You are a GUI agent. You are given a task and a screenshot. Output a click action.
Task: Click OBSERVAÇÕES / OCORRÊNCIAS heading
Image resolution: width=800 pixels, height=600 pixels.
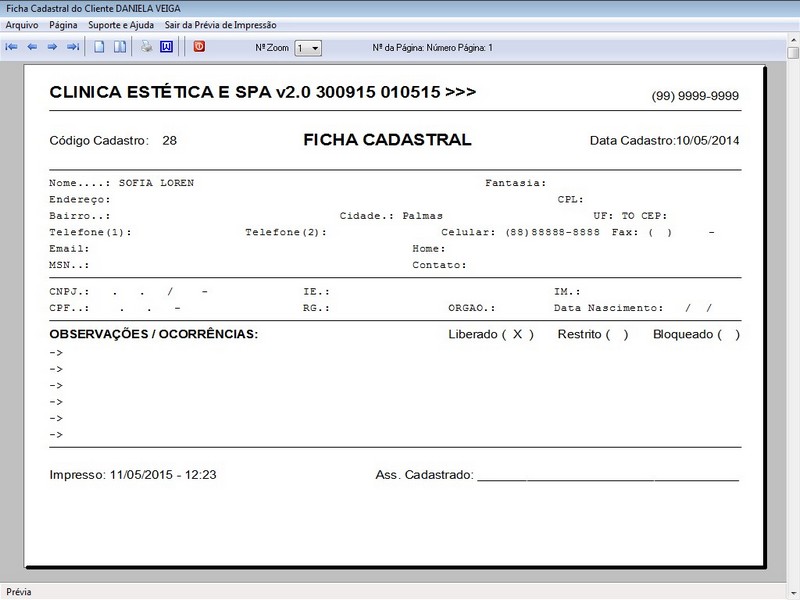click(154, 334)
